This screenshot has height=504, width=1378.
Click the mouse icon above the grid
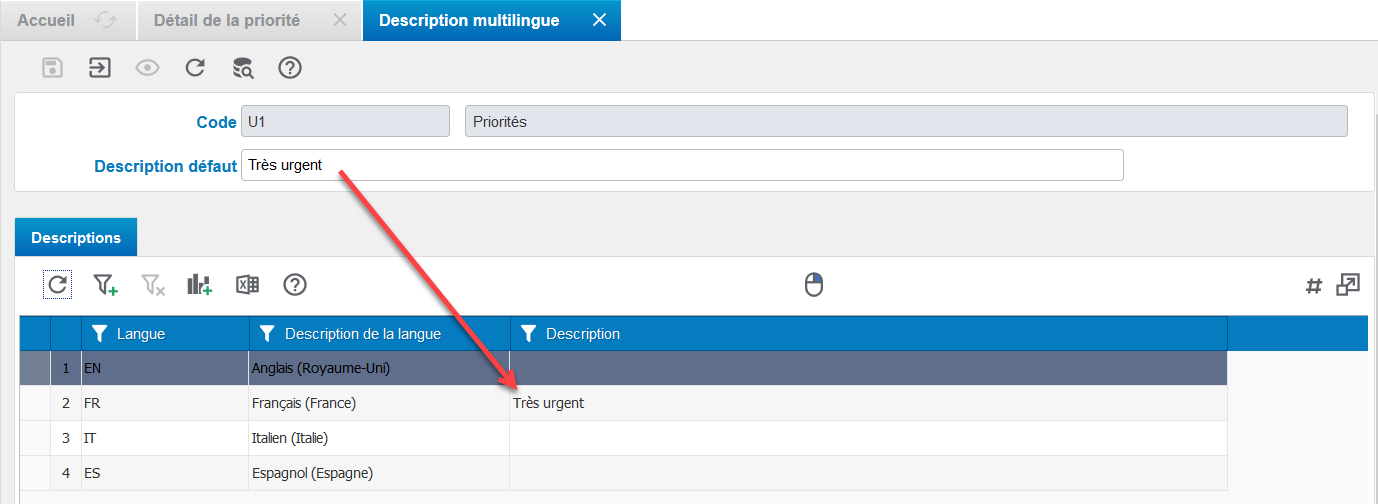click(814, 285)
